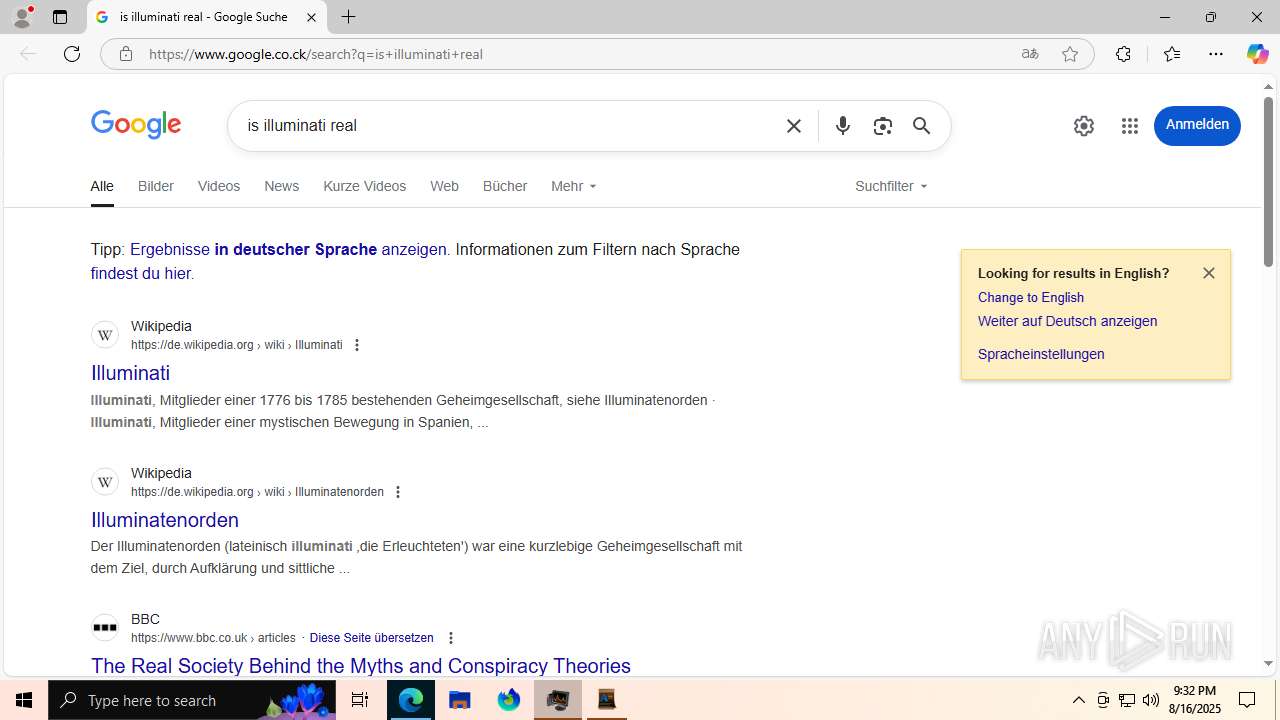This screenshot has width=1280, height=720.
Task: Open Copilot sidebar icon
Action: [1257, 54]
